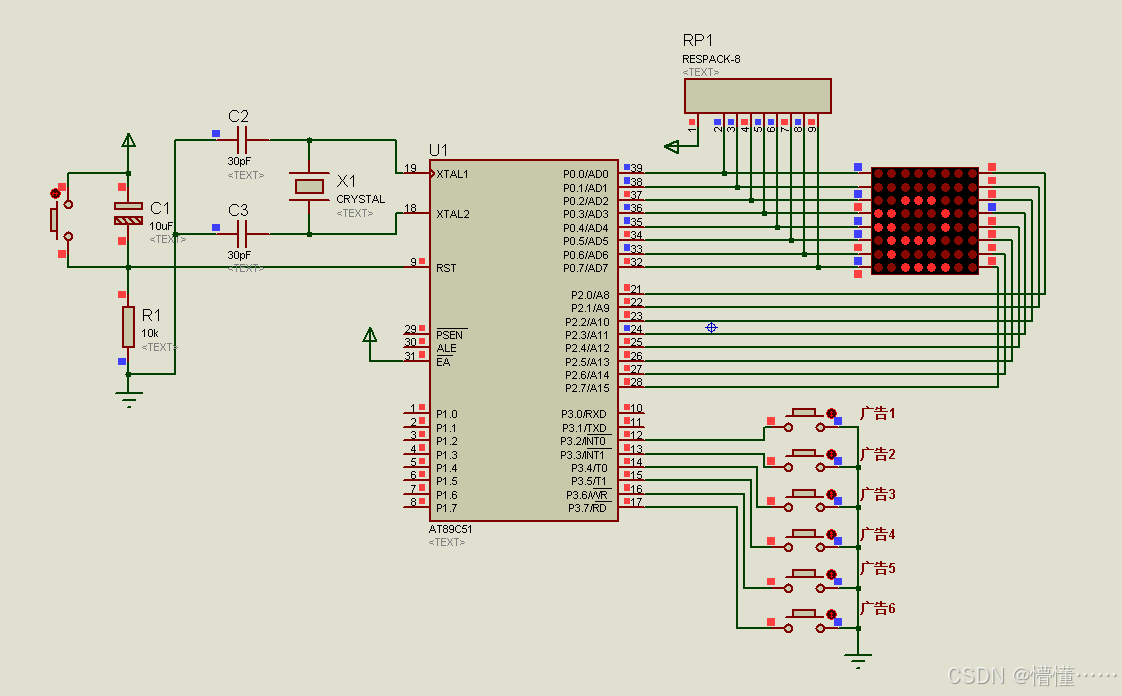Click the <TEXT> placeholder under CRYSTAL
The height and width of the screenshot is (696, 1122).
coord(355,213)
